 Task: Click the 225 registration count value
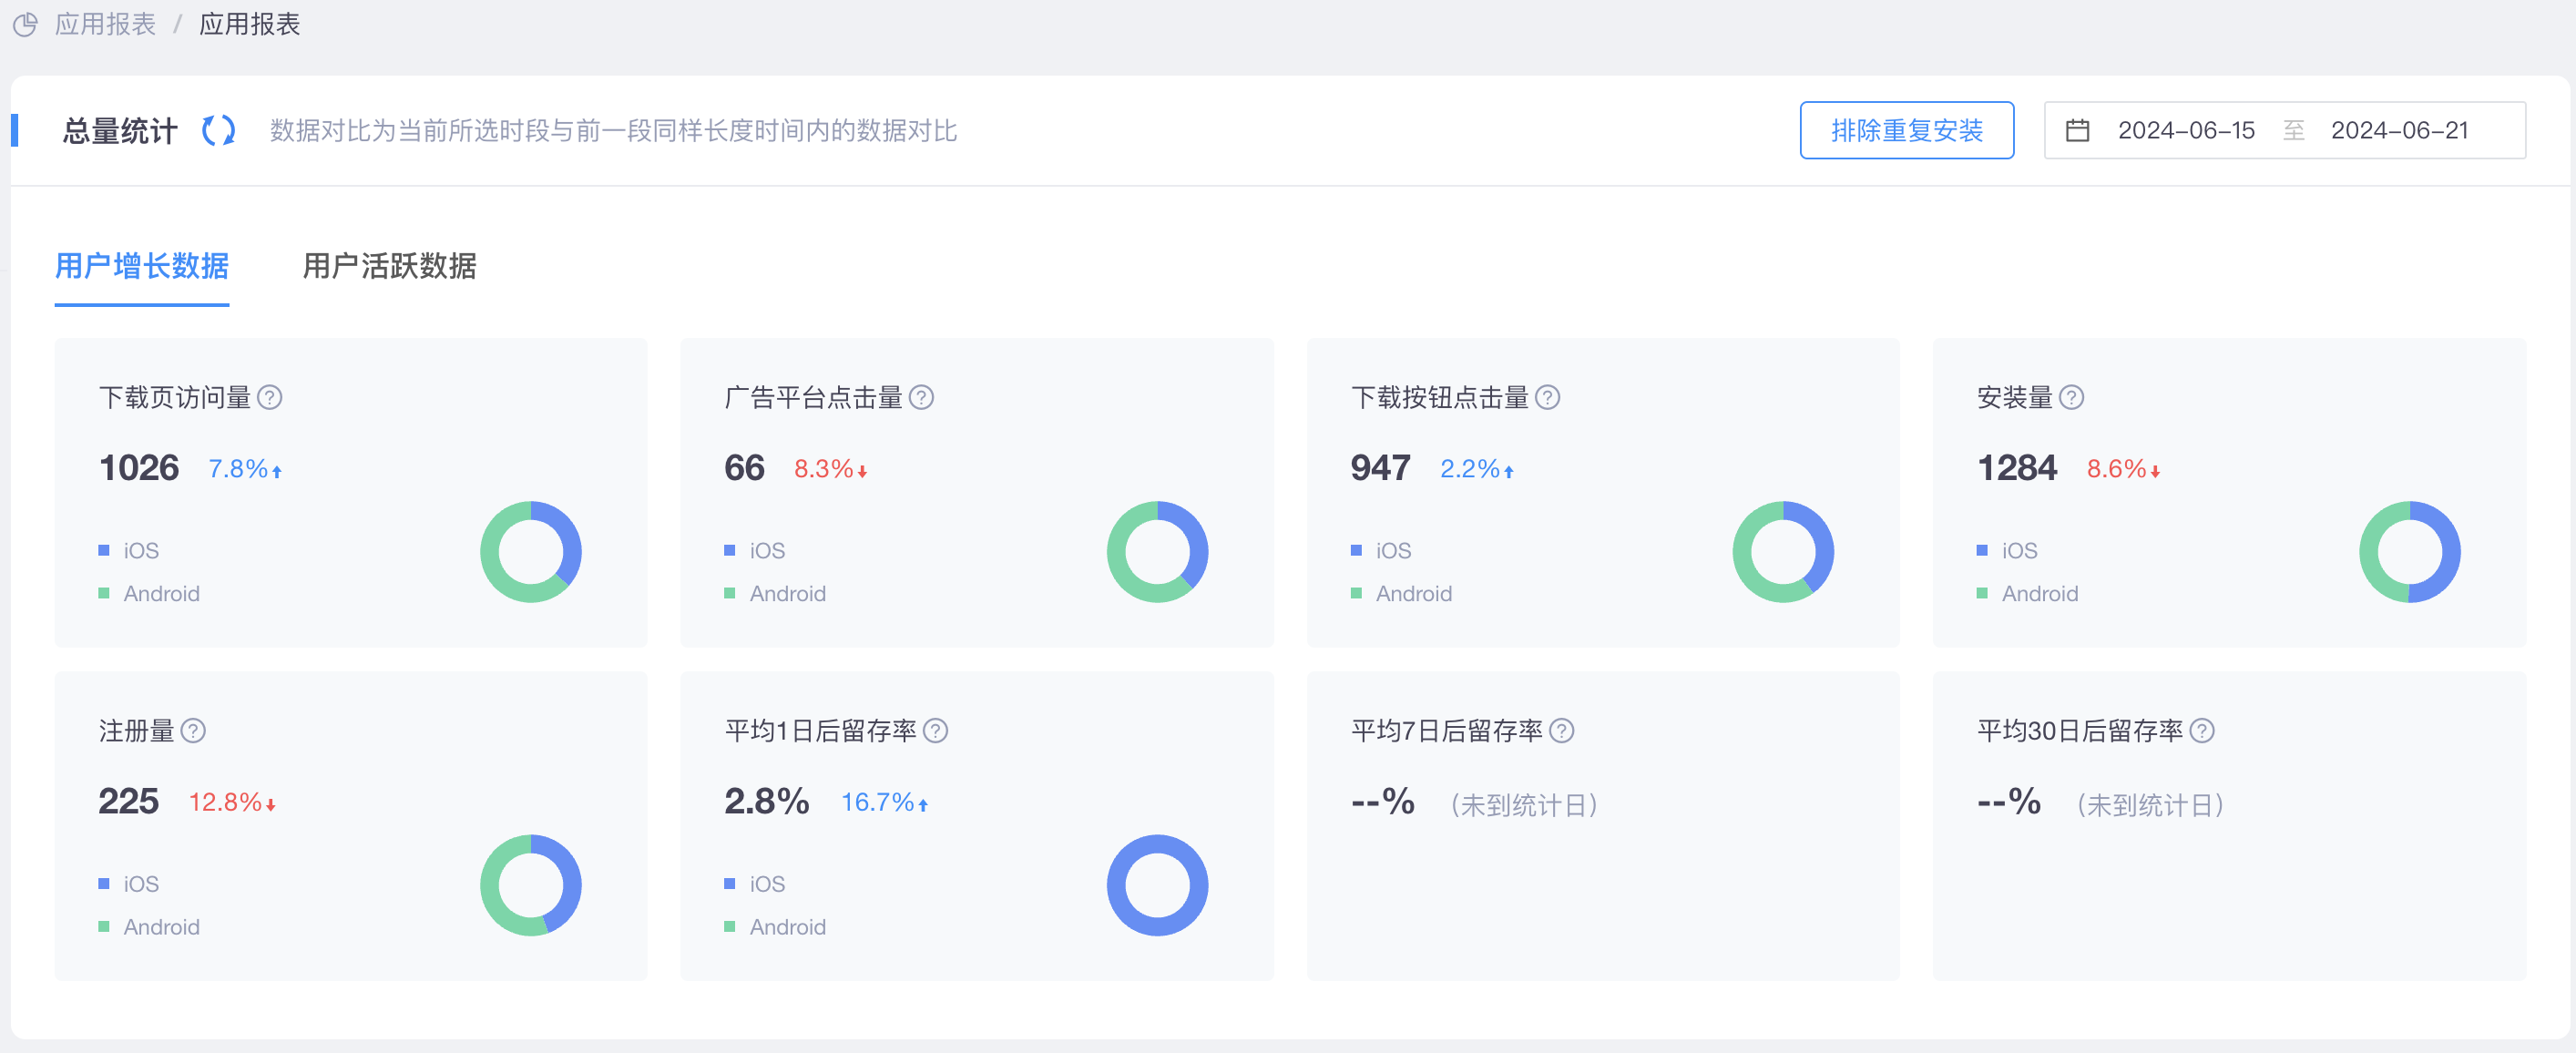128,800
